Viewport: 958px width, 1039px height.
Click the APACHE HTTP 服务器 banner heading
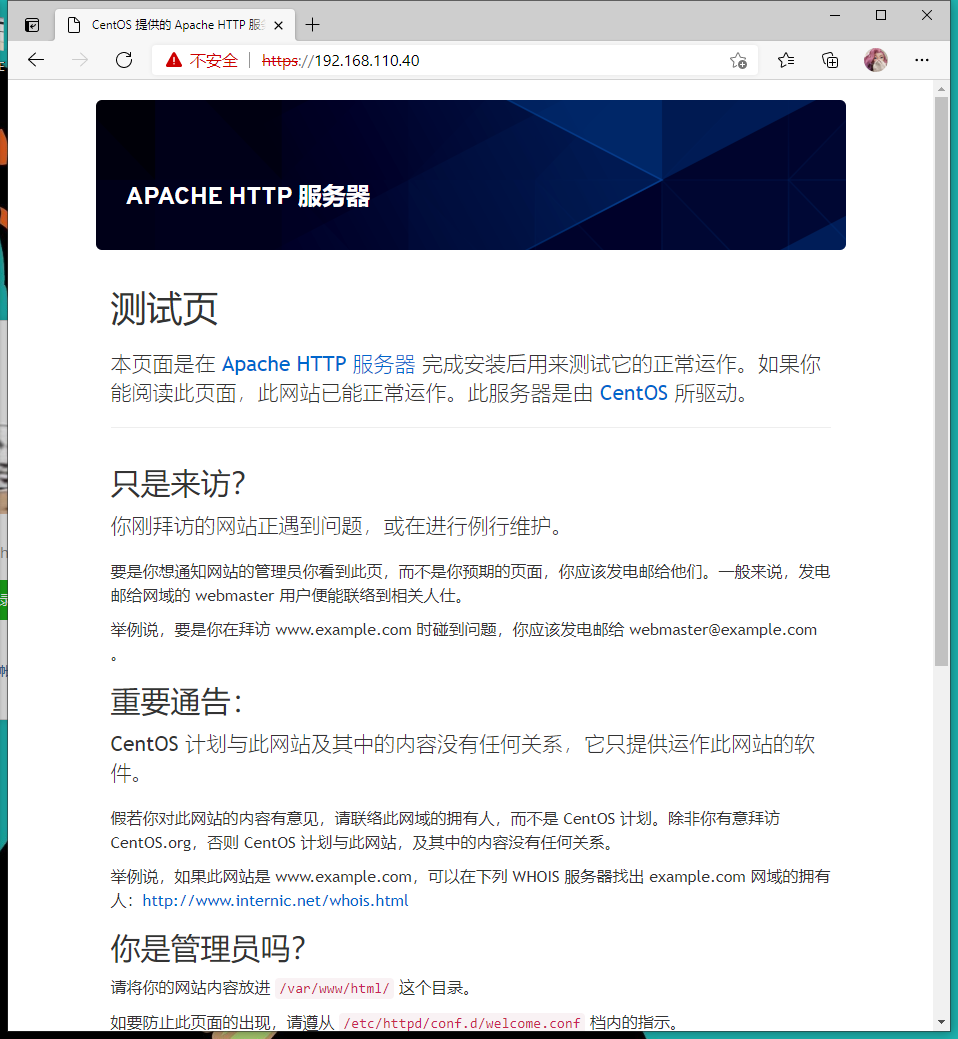coord(248,196)
